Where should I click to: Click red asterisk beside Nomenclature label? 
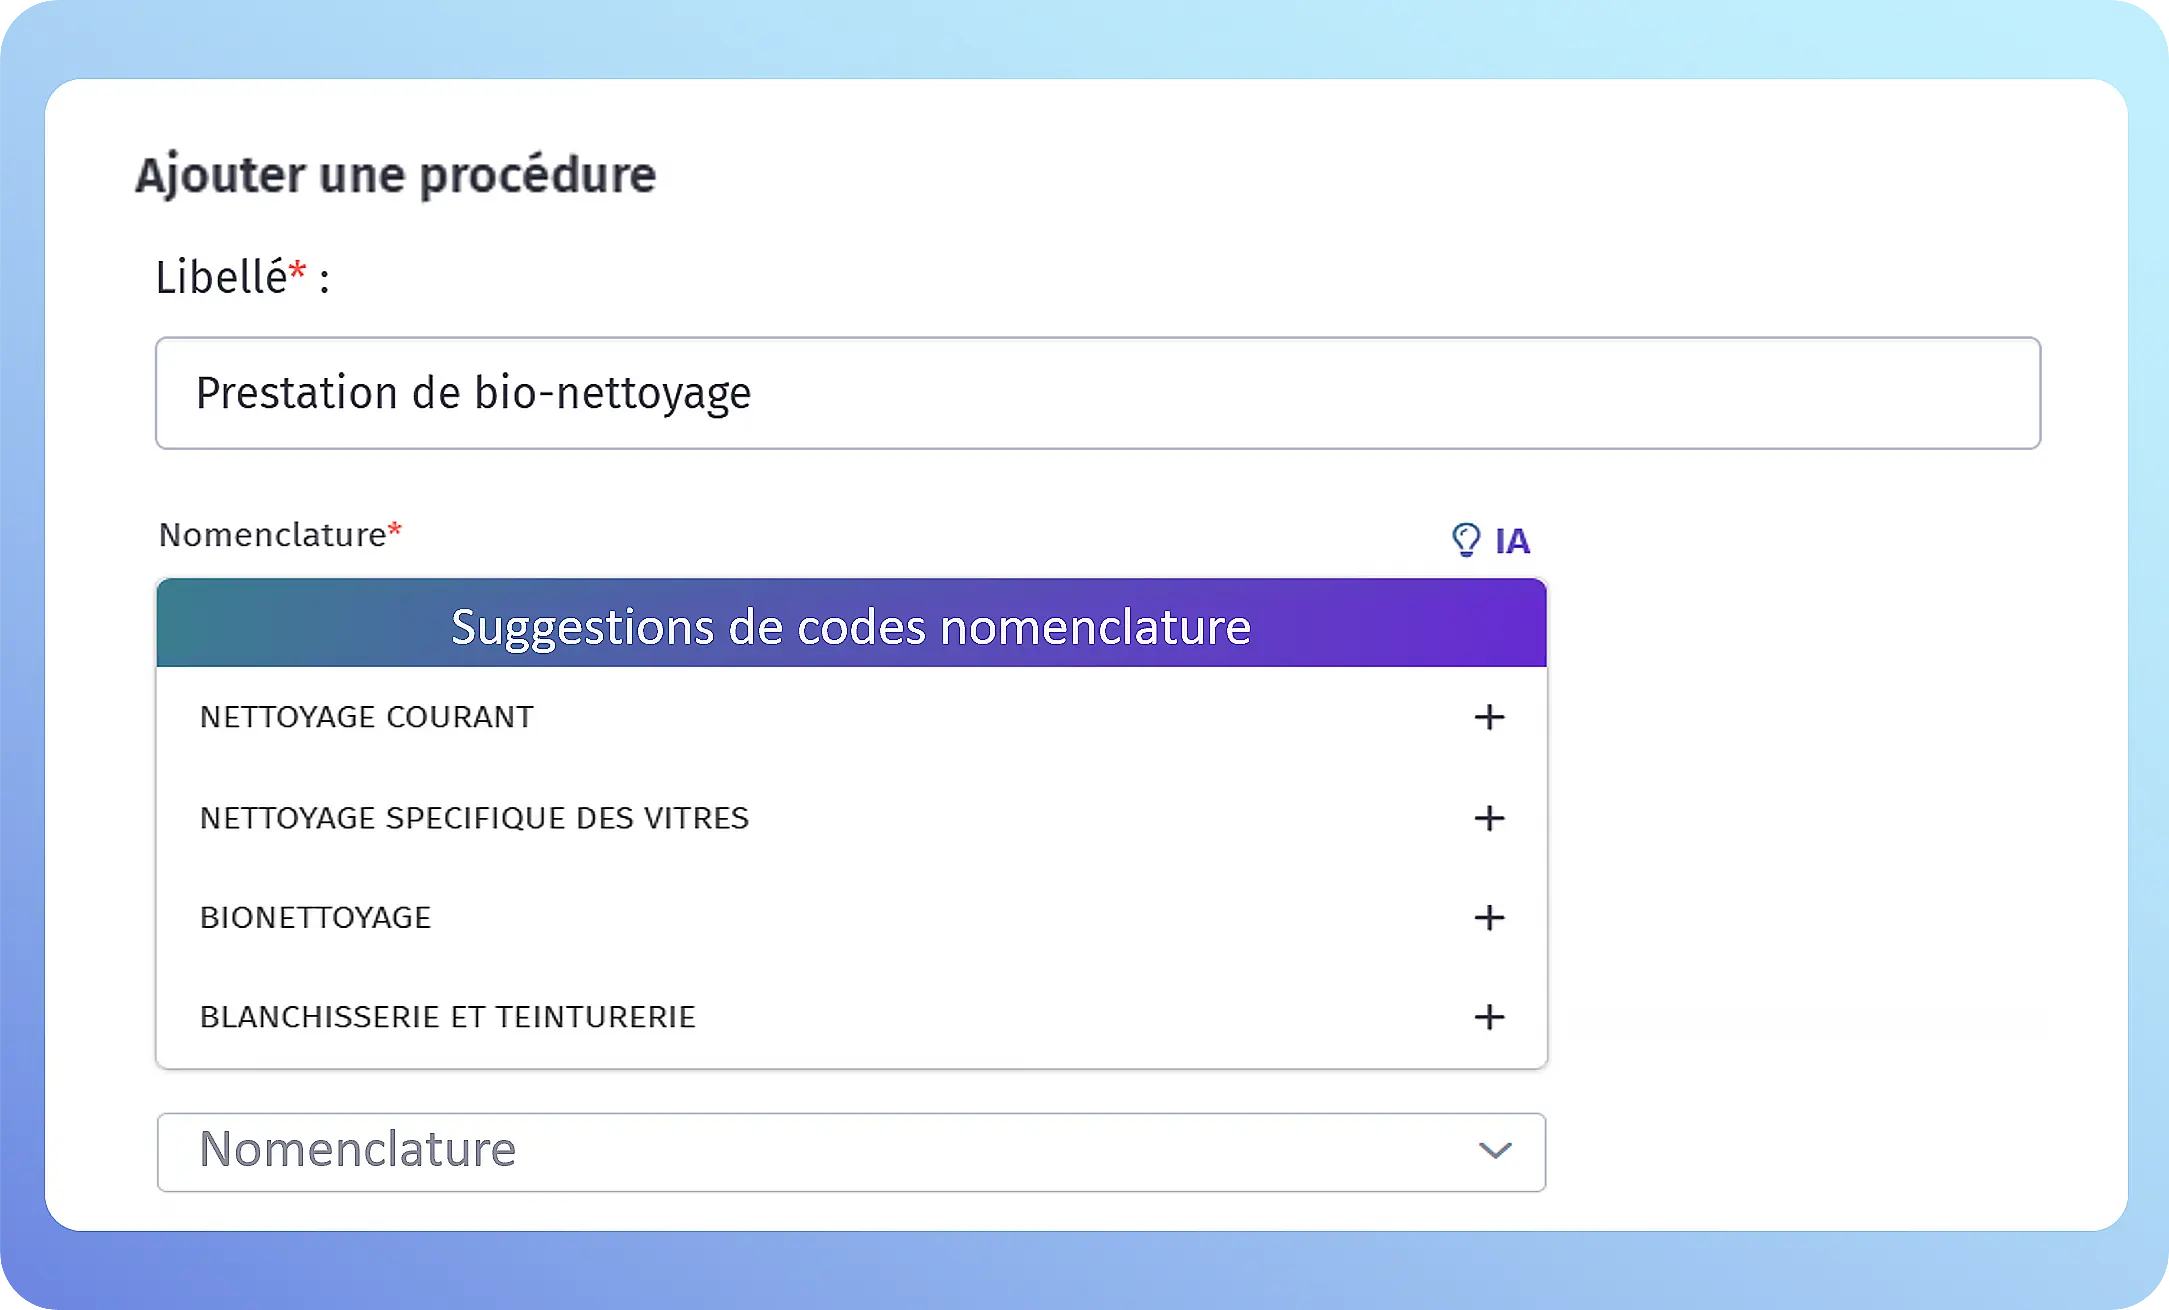click(395, 529)
